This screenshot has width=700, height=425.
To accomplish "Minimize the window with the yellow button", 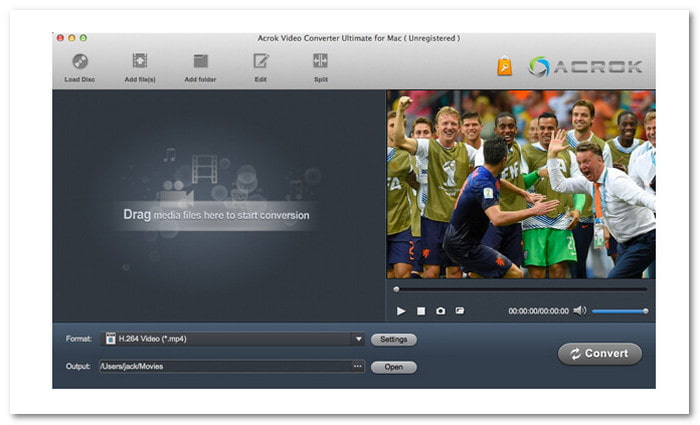I will 72,38.
